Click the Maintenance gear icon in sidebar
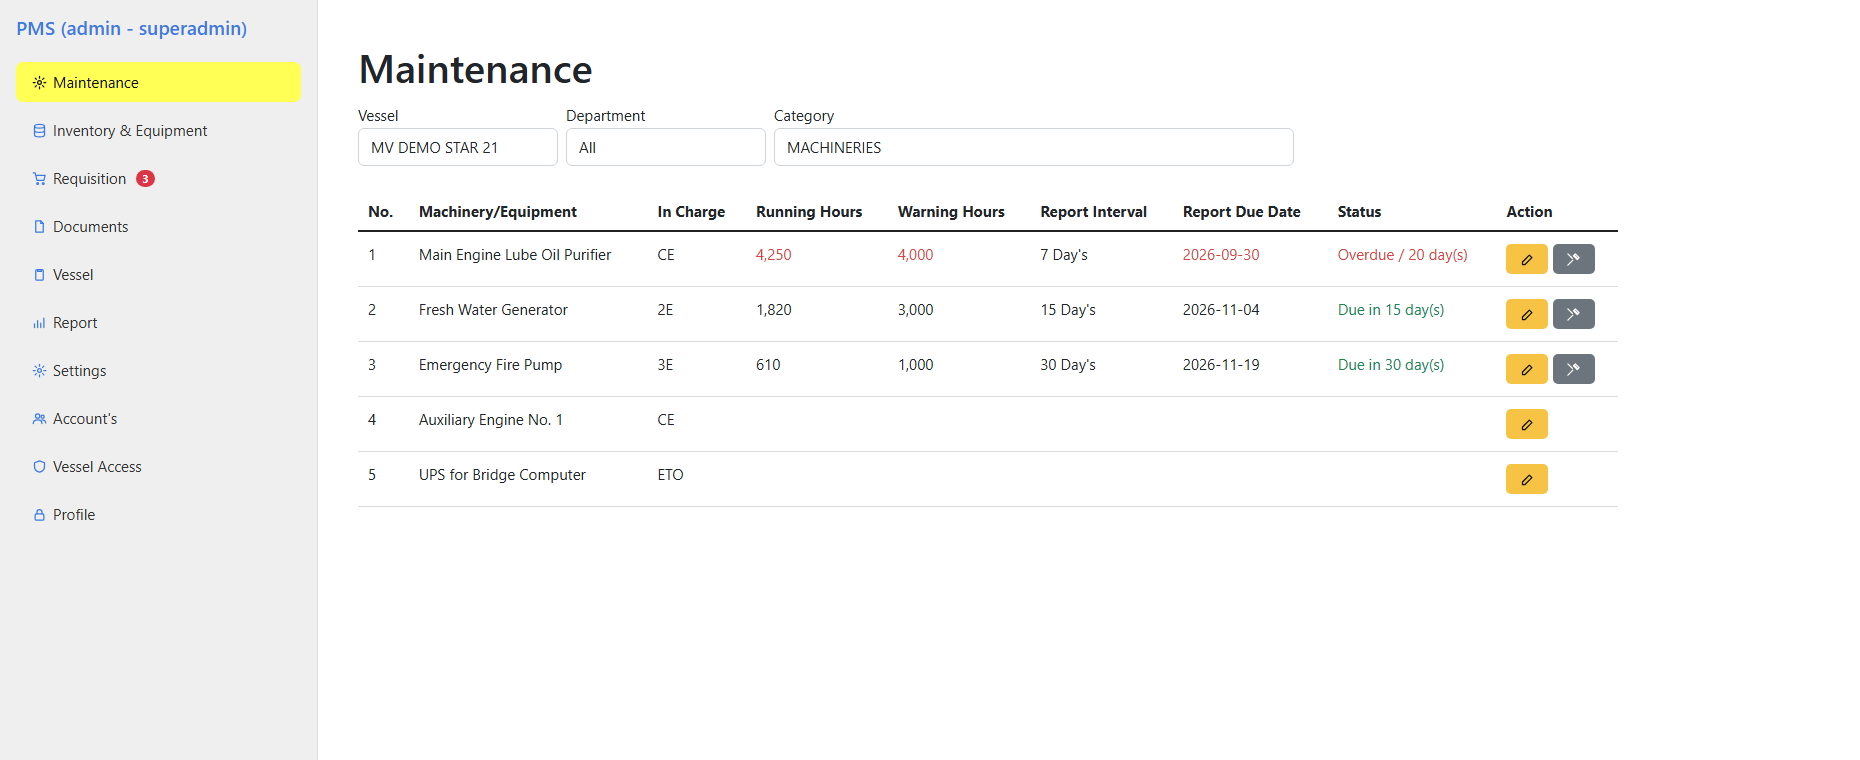 (39, 82)
